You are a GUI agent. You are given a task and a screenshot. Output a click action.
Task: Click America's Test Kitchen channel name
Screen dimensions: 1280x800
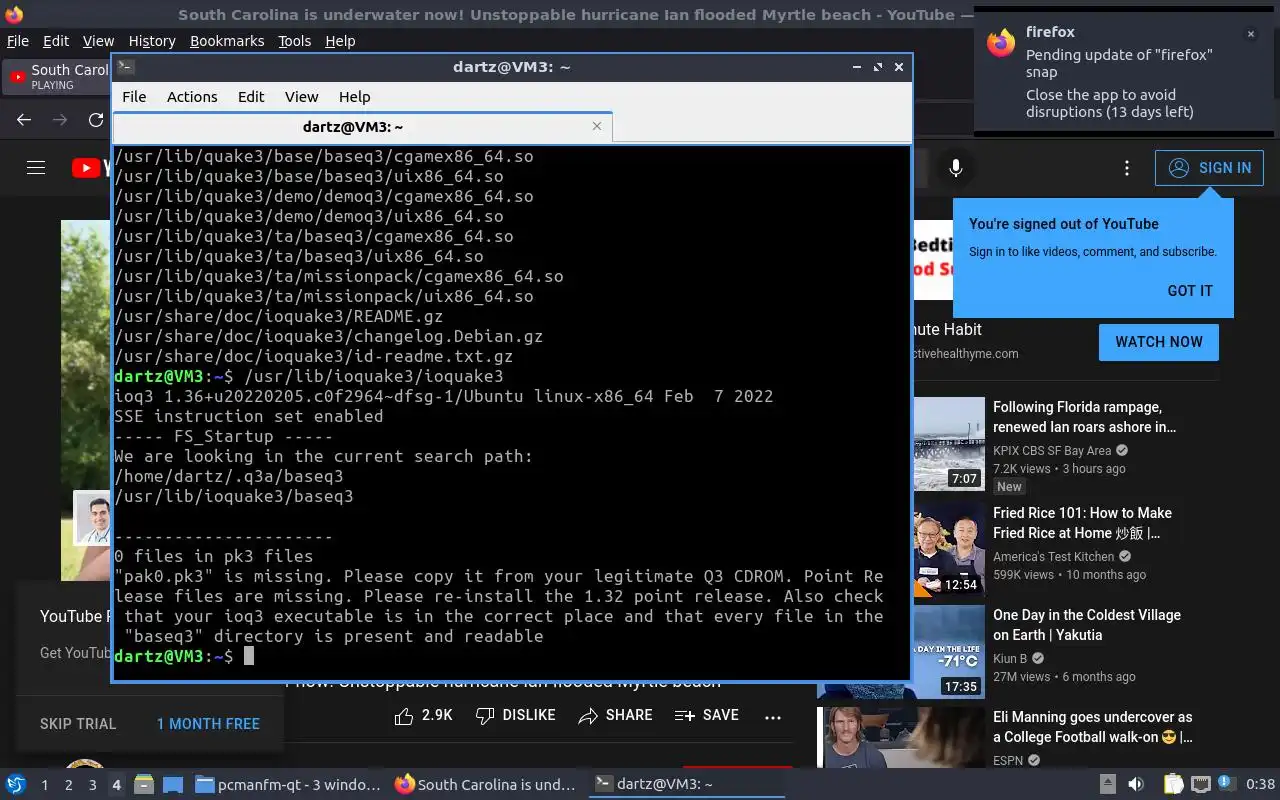pos(1053,557)
